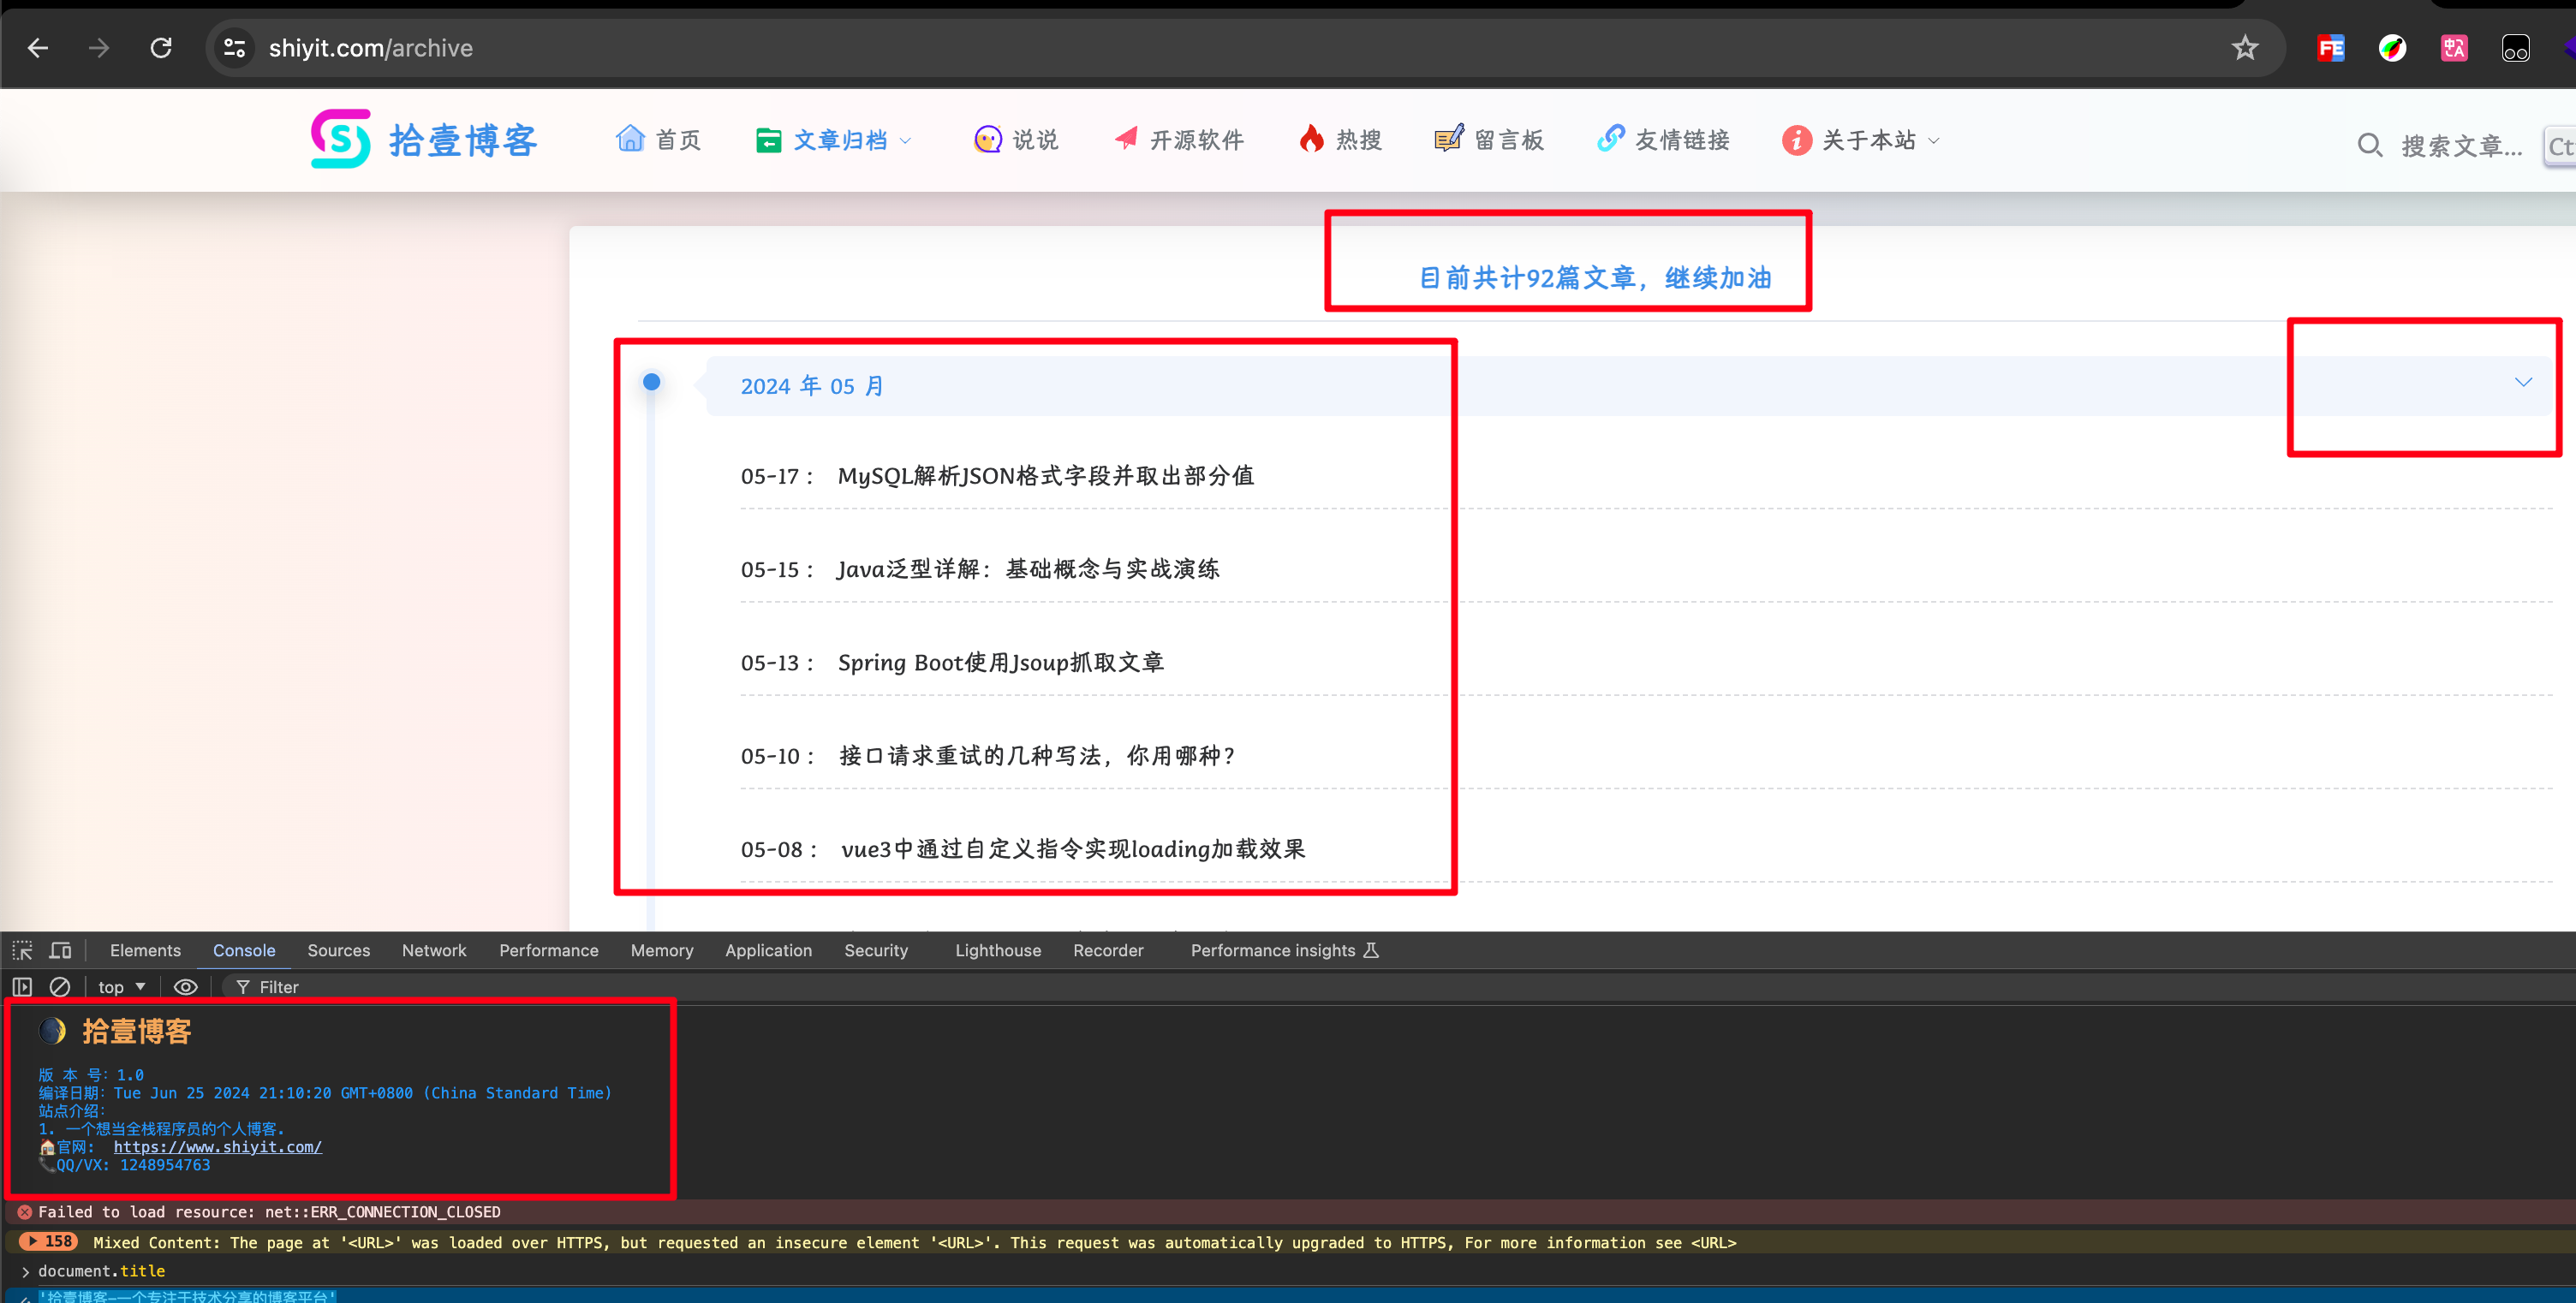Bookmark page with the star icon
The image size is (2576, 1303).
click(x=2244, y=47)
